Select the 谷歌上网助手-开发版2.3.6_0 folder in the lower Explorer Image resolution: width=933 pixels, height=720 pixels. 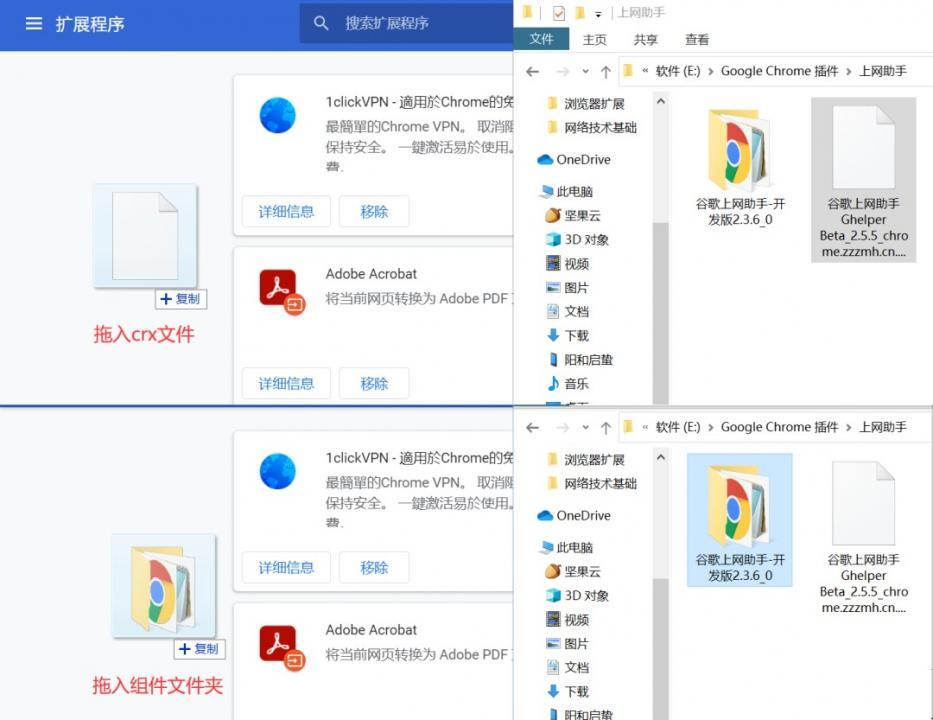point(740,519)
